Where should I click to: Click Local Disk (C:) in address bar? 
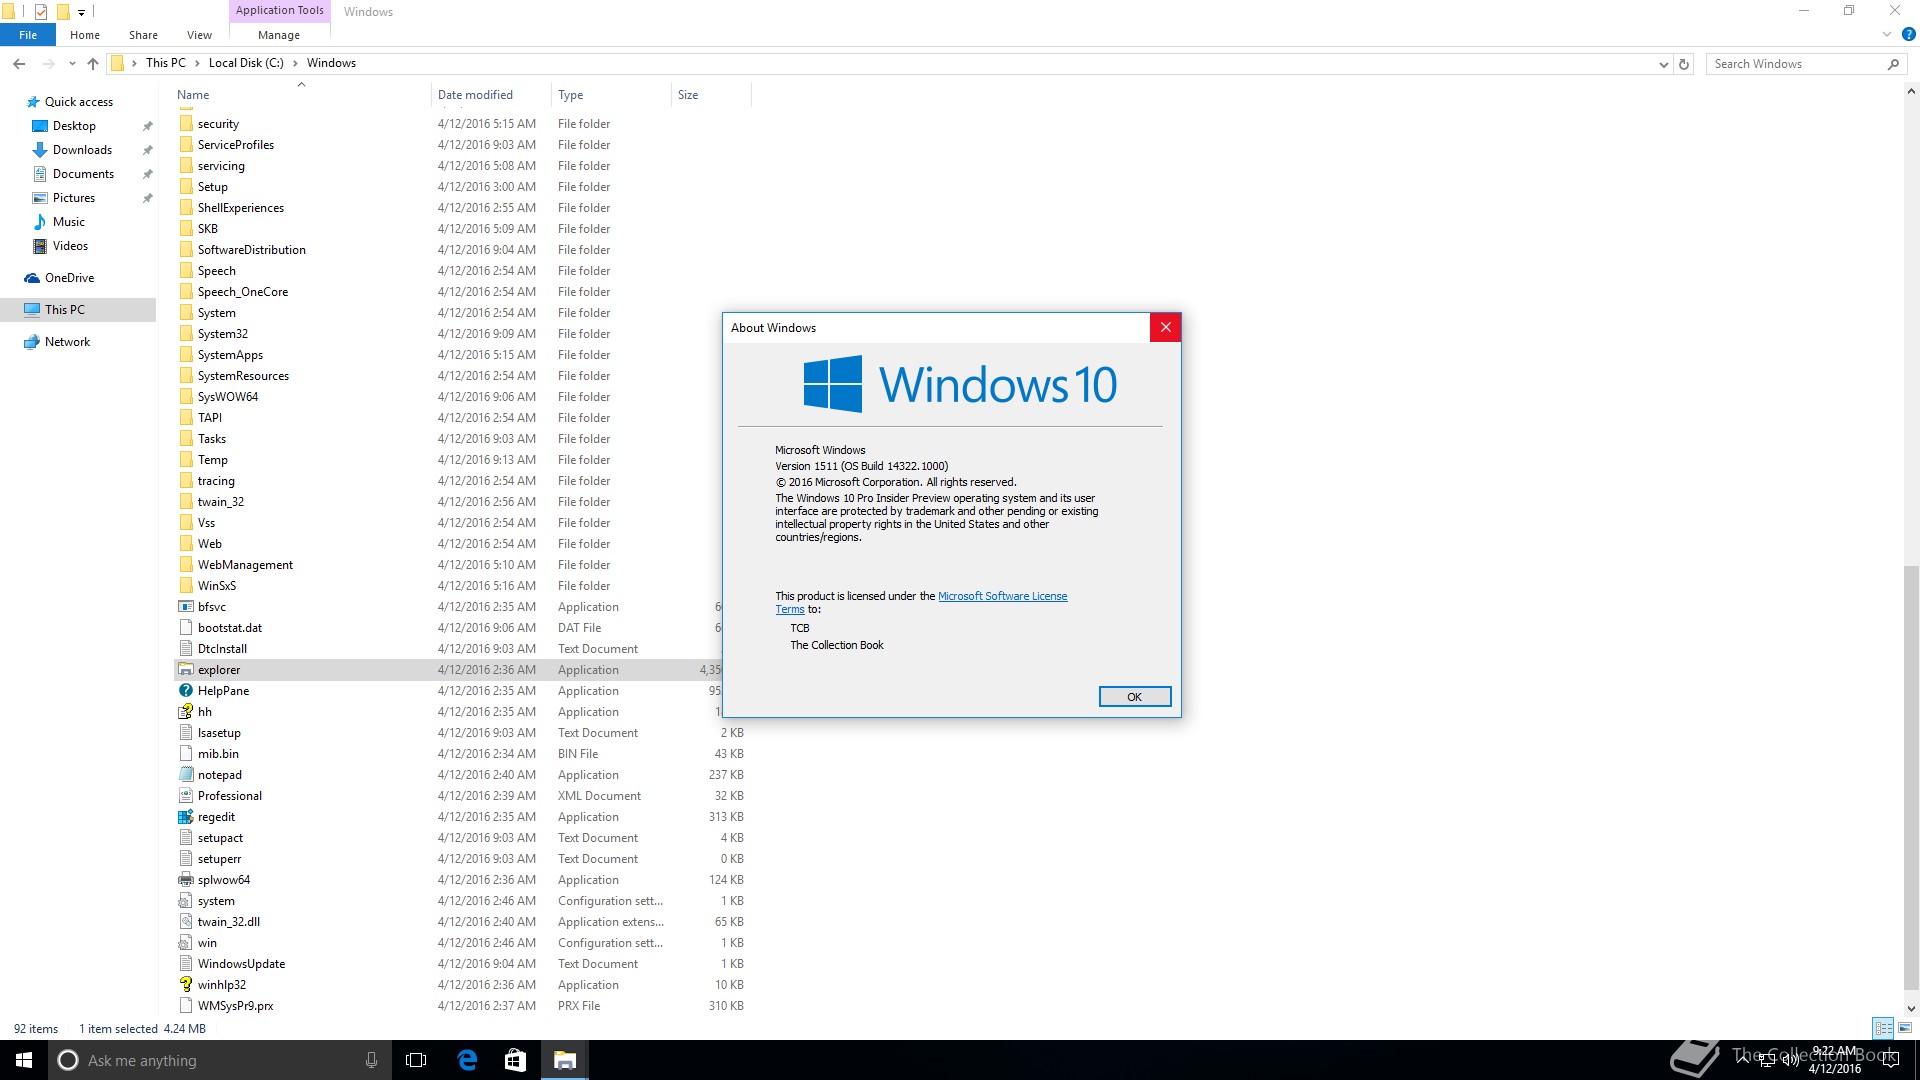click(246, 63)
